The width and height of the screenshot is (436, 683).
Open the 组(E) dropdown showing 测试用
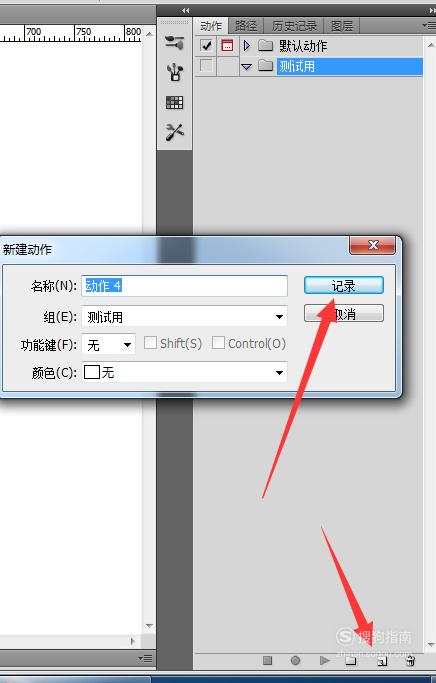pyautogui.click(x=184, y=316)
